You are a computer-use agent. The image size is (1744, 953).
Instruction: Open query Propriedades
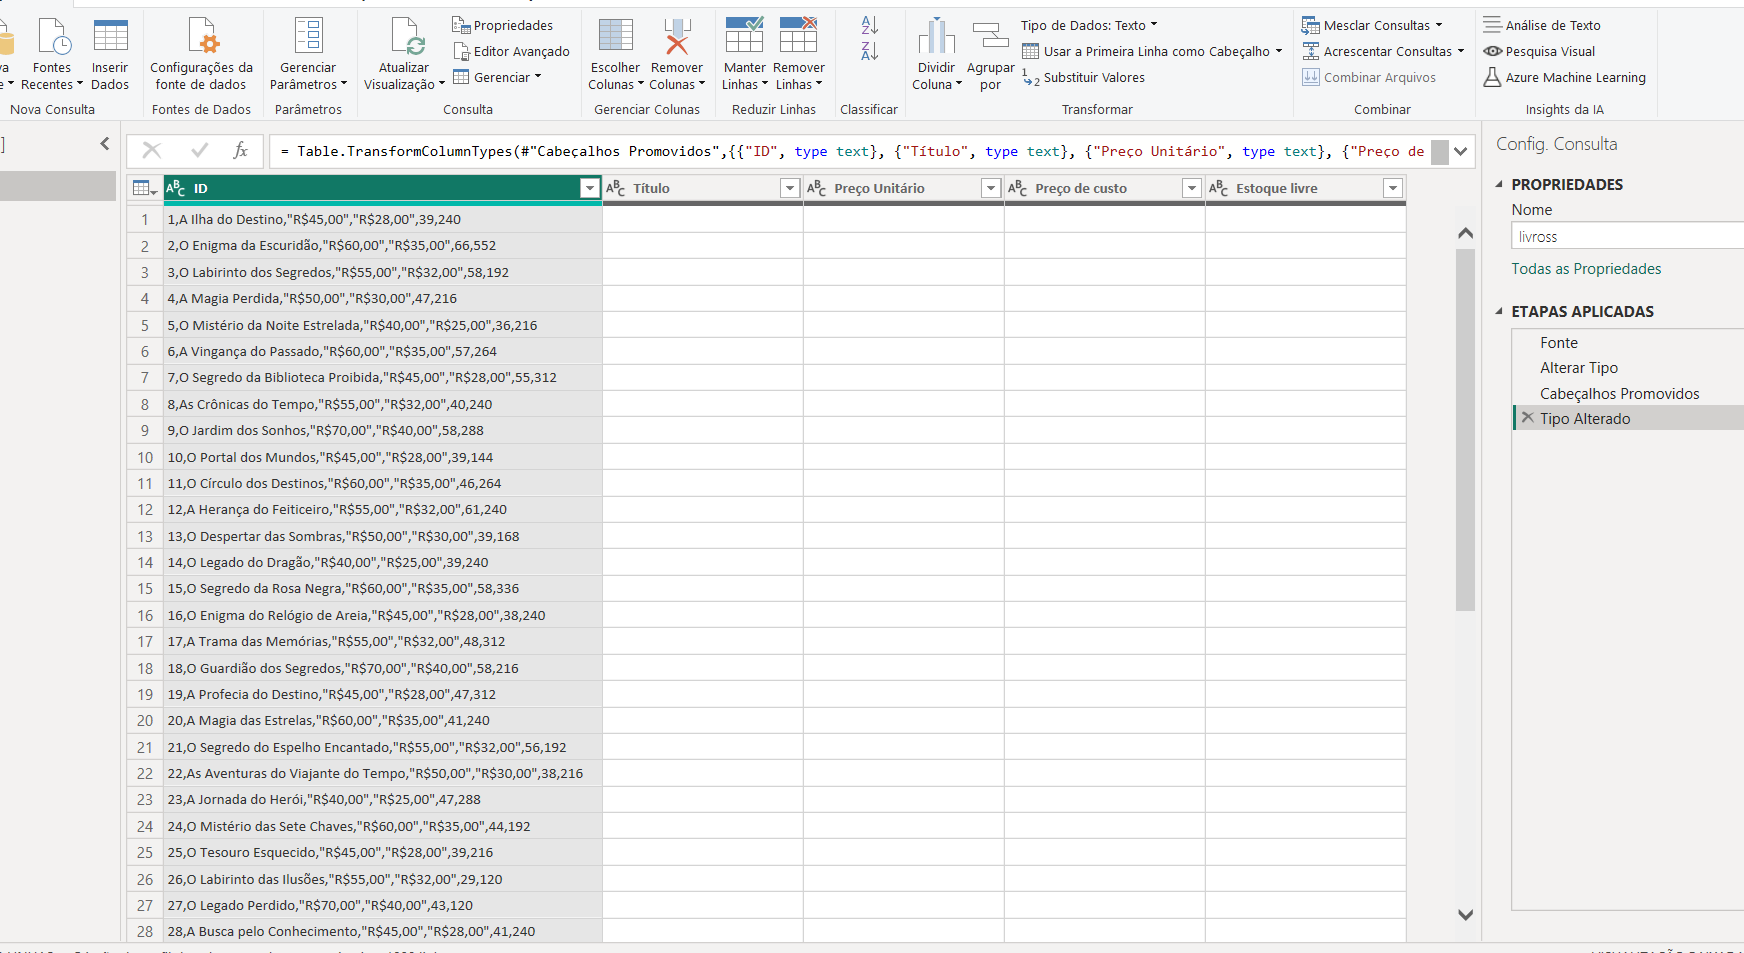(x=503, y=25)
